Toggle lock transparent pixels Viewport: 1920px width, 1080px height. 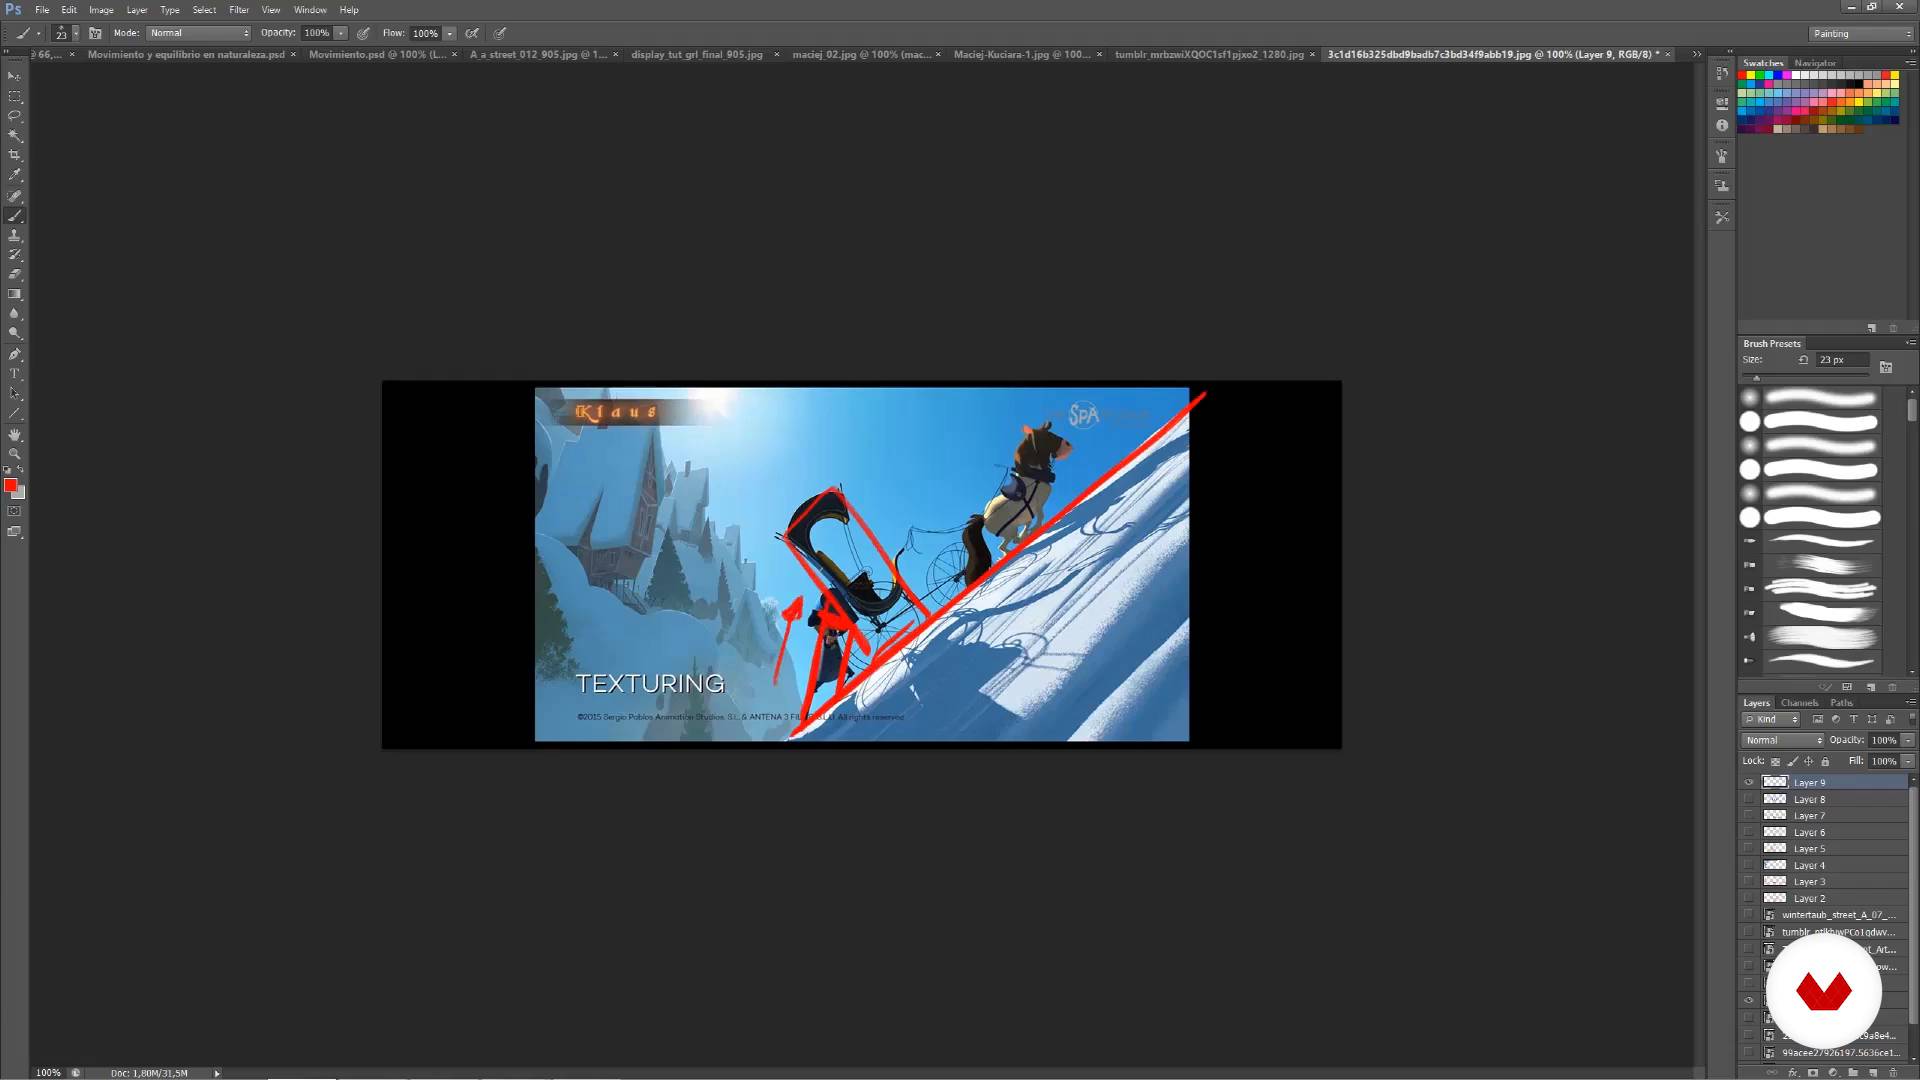(x=1775, y=761)
